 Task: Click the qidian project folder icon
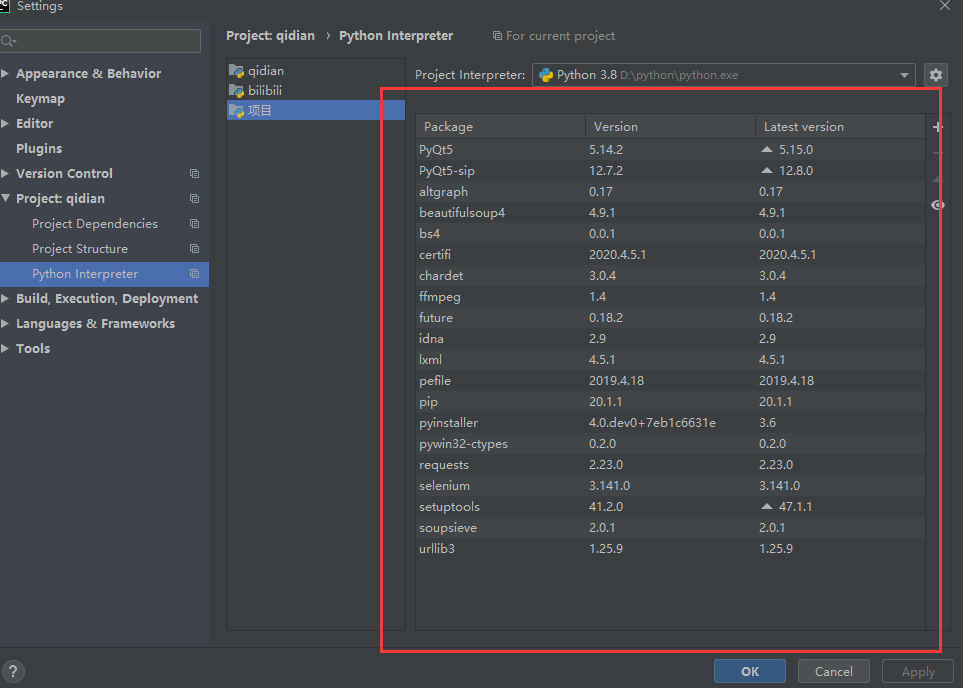[x=236, y=71]
